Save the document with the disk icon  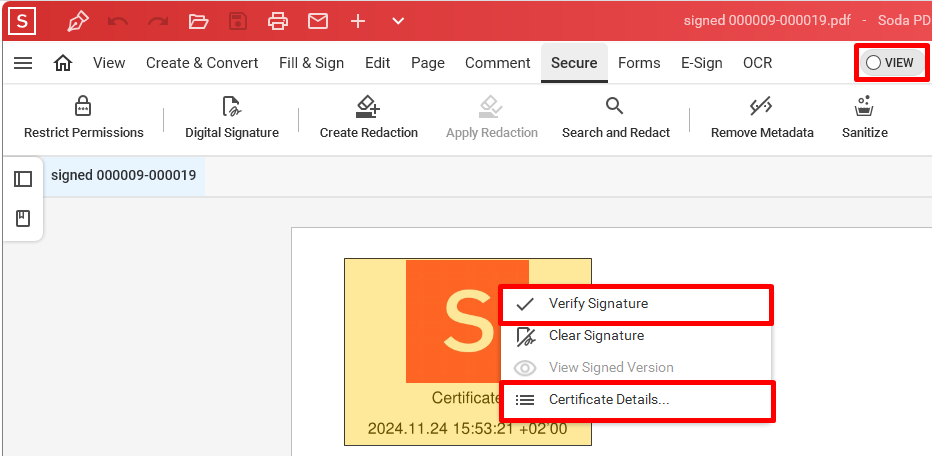point(238,21)
